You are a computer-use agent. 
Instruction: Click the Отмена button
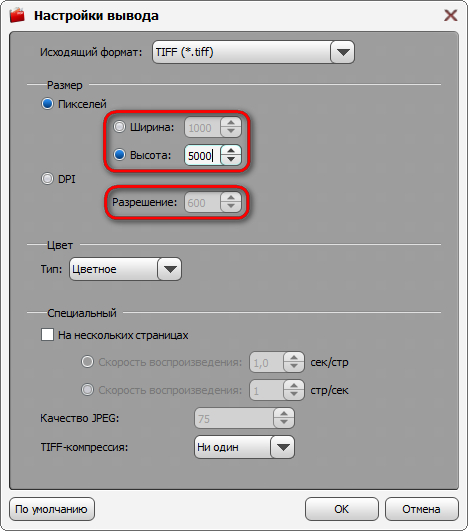[x=422, y=509]
